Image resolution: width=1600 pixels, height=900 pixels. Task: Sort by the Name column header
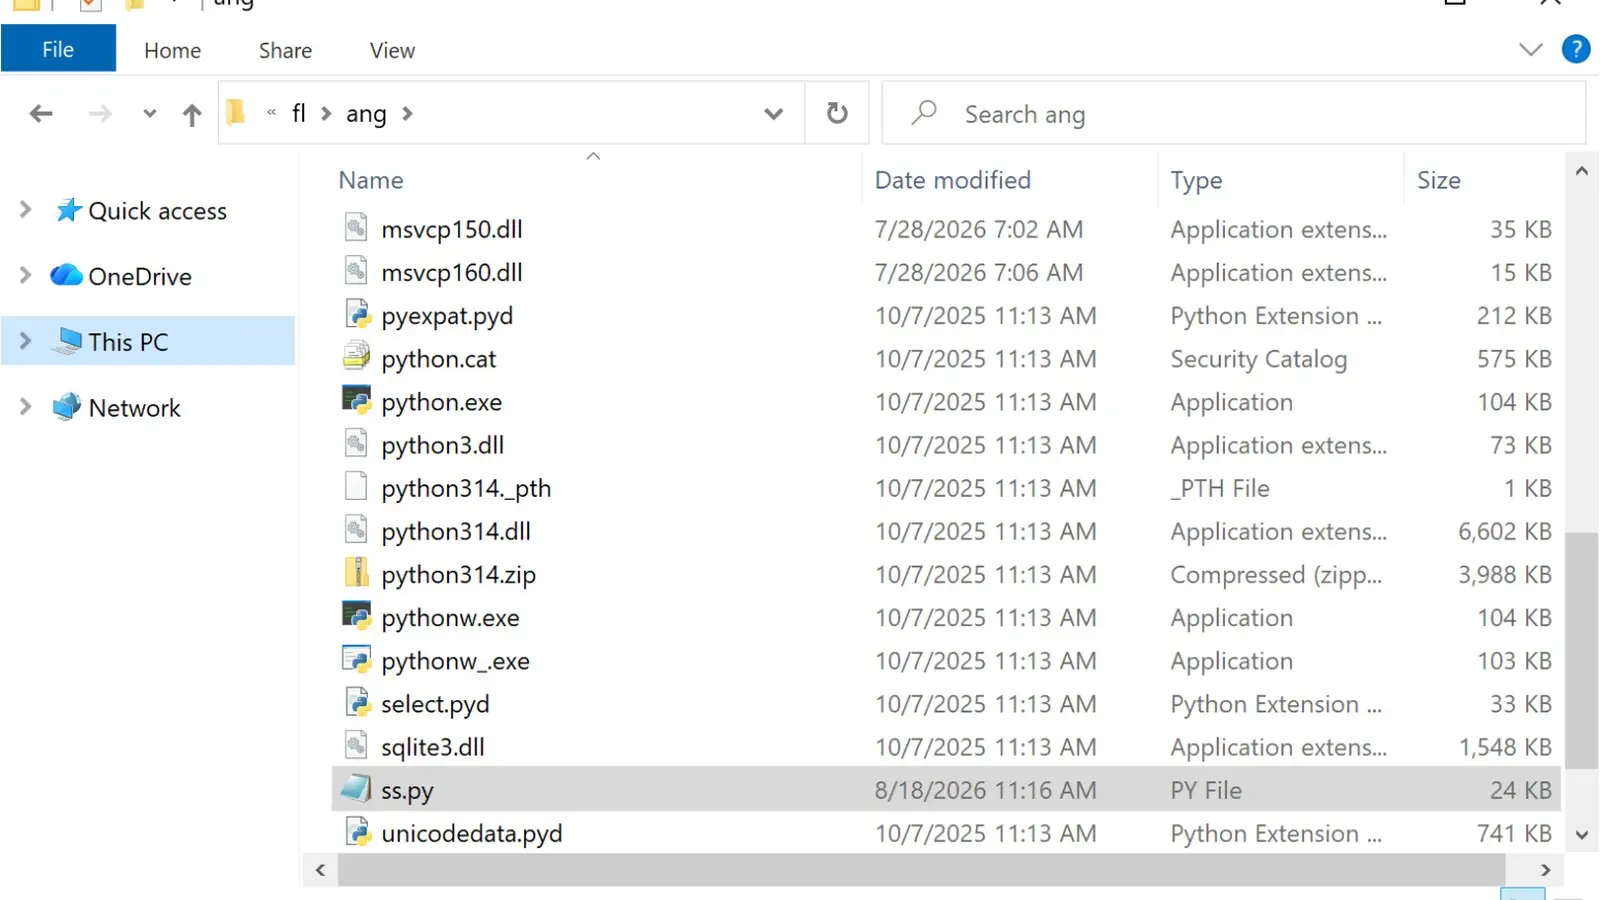click(x=371, y=180)
